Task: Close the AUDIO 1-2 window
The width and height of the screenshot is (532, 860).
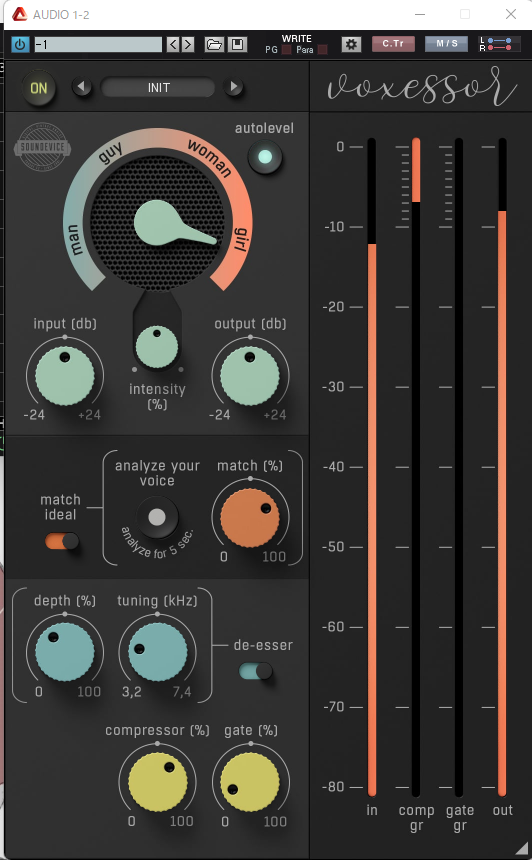Action: 511,14
